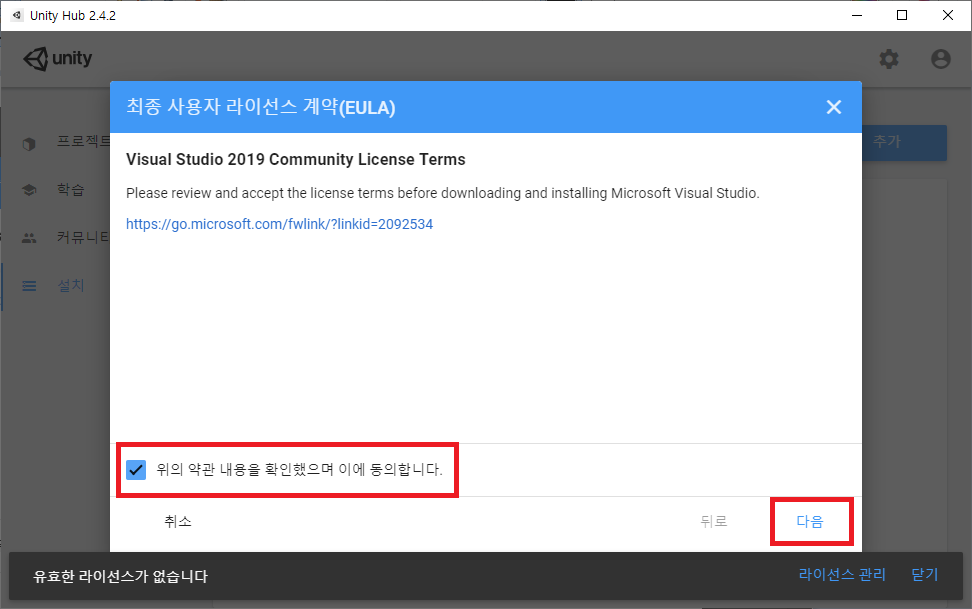Open the Microsoft license terms link
972x609 pixels.
(280, 224)
